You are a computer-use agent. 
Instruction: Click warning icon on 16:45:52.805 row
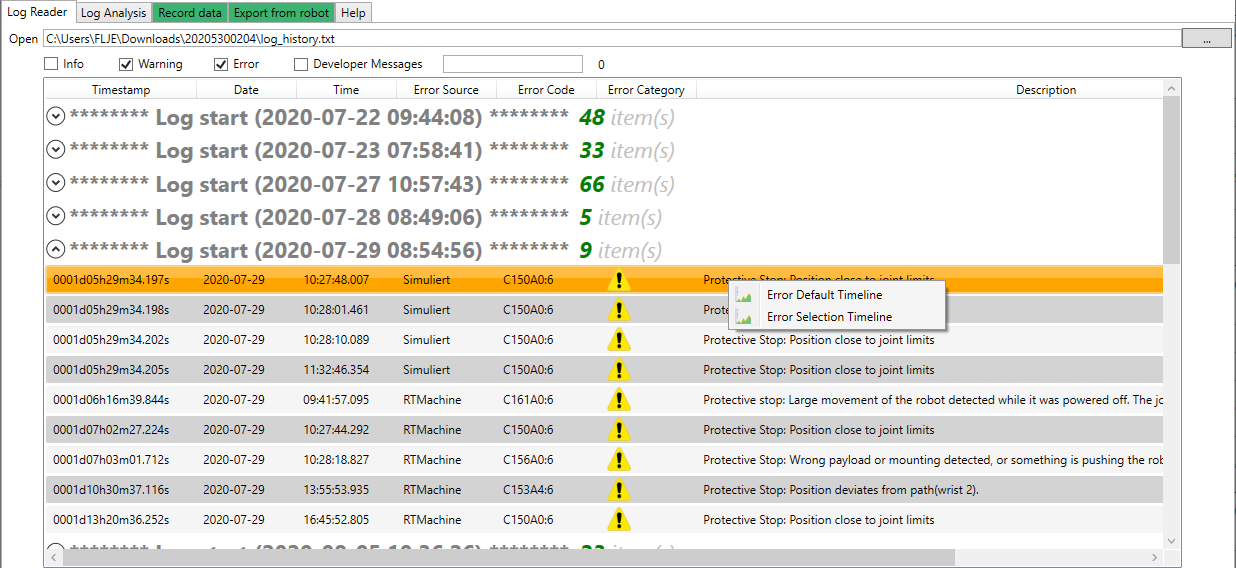(619, 520)
